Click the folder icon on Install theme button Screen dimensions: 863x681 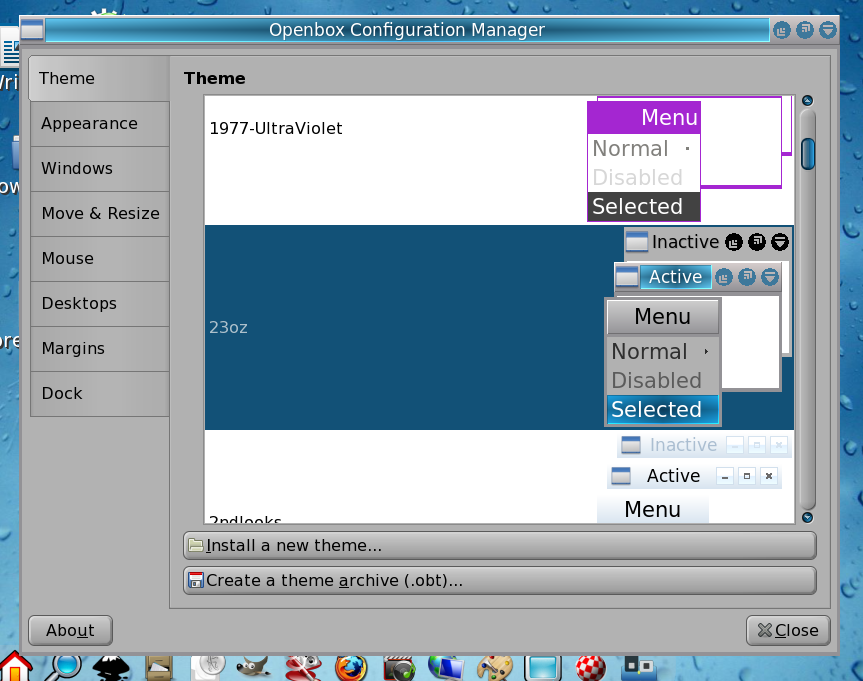point(196,546)
